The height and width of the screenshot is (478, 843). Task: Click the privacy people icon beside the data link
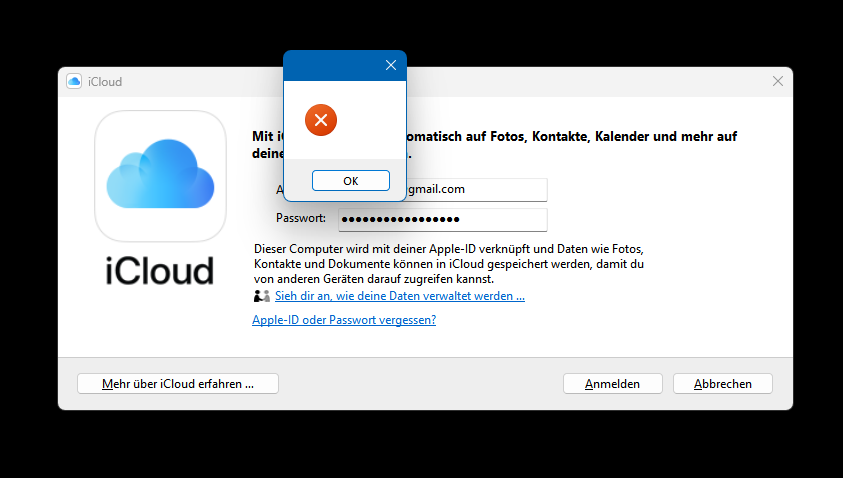(x=262, y=296)
